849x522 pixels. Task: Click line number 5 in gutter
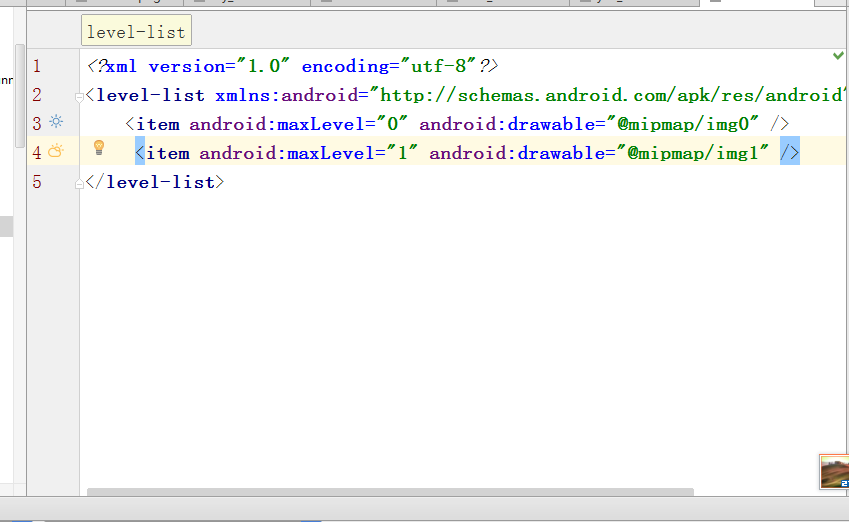tap(37, 182)
